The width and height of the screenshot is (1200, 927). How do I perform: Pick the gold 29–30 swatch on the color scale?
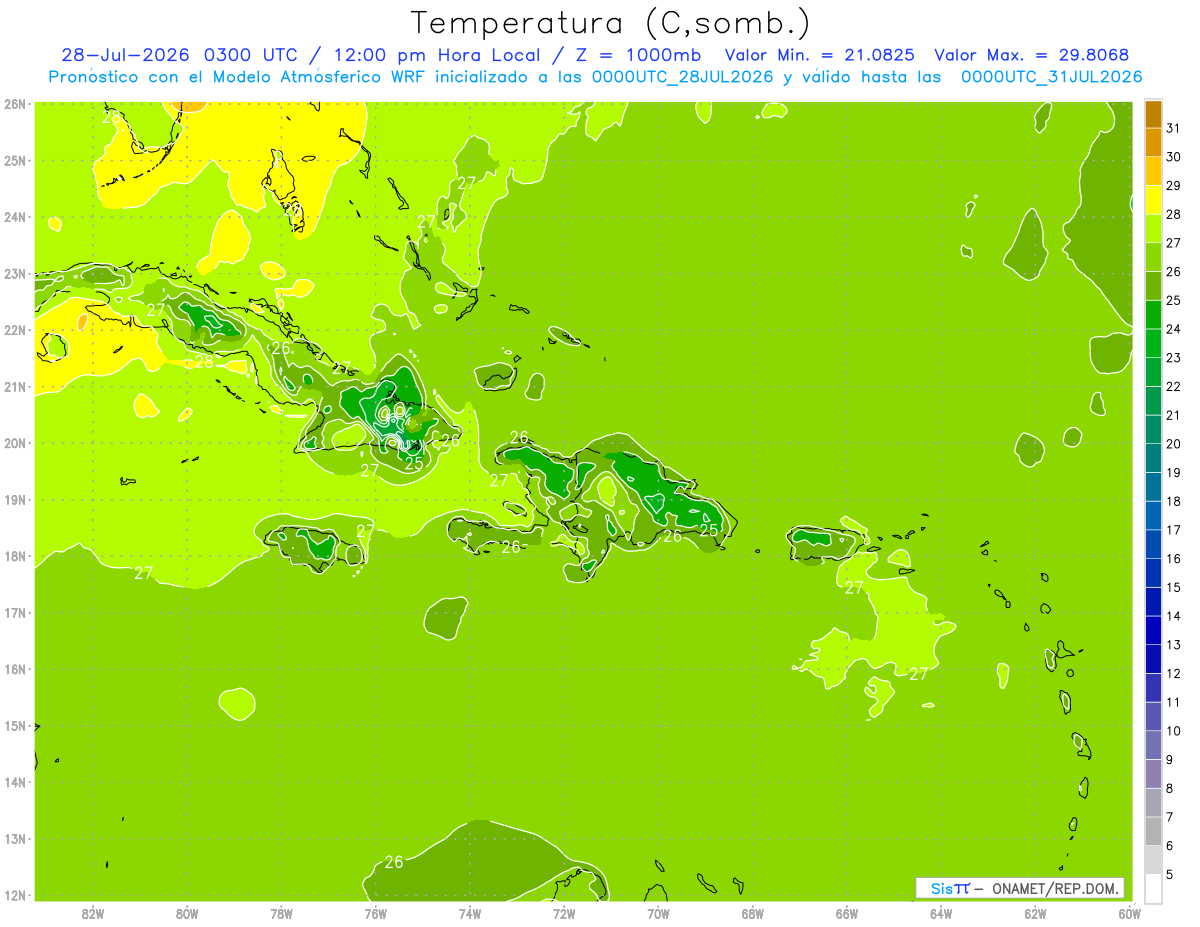pyautogui.click(x=1153, y=171)
